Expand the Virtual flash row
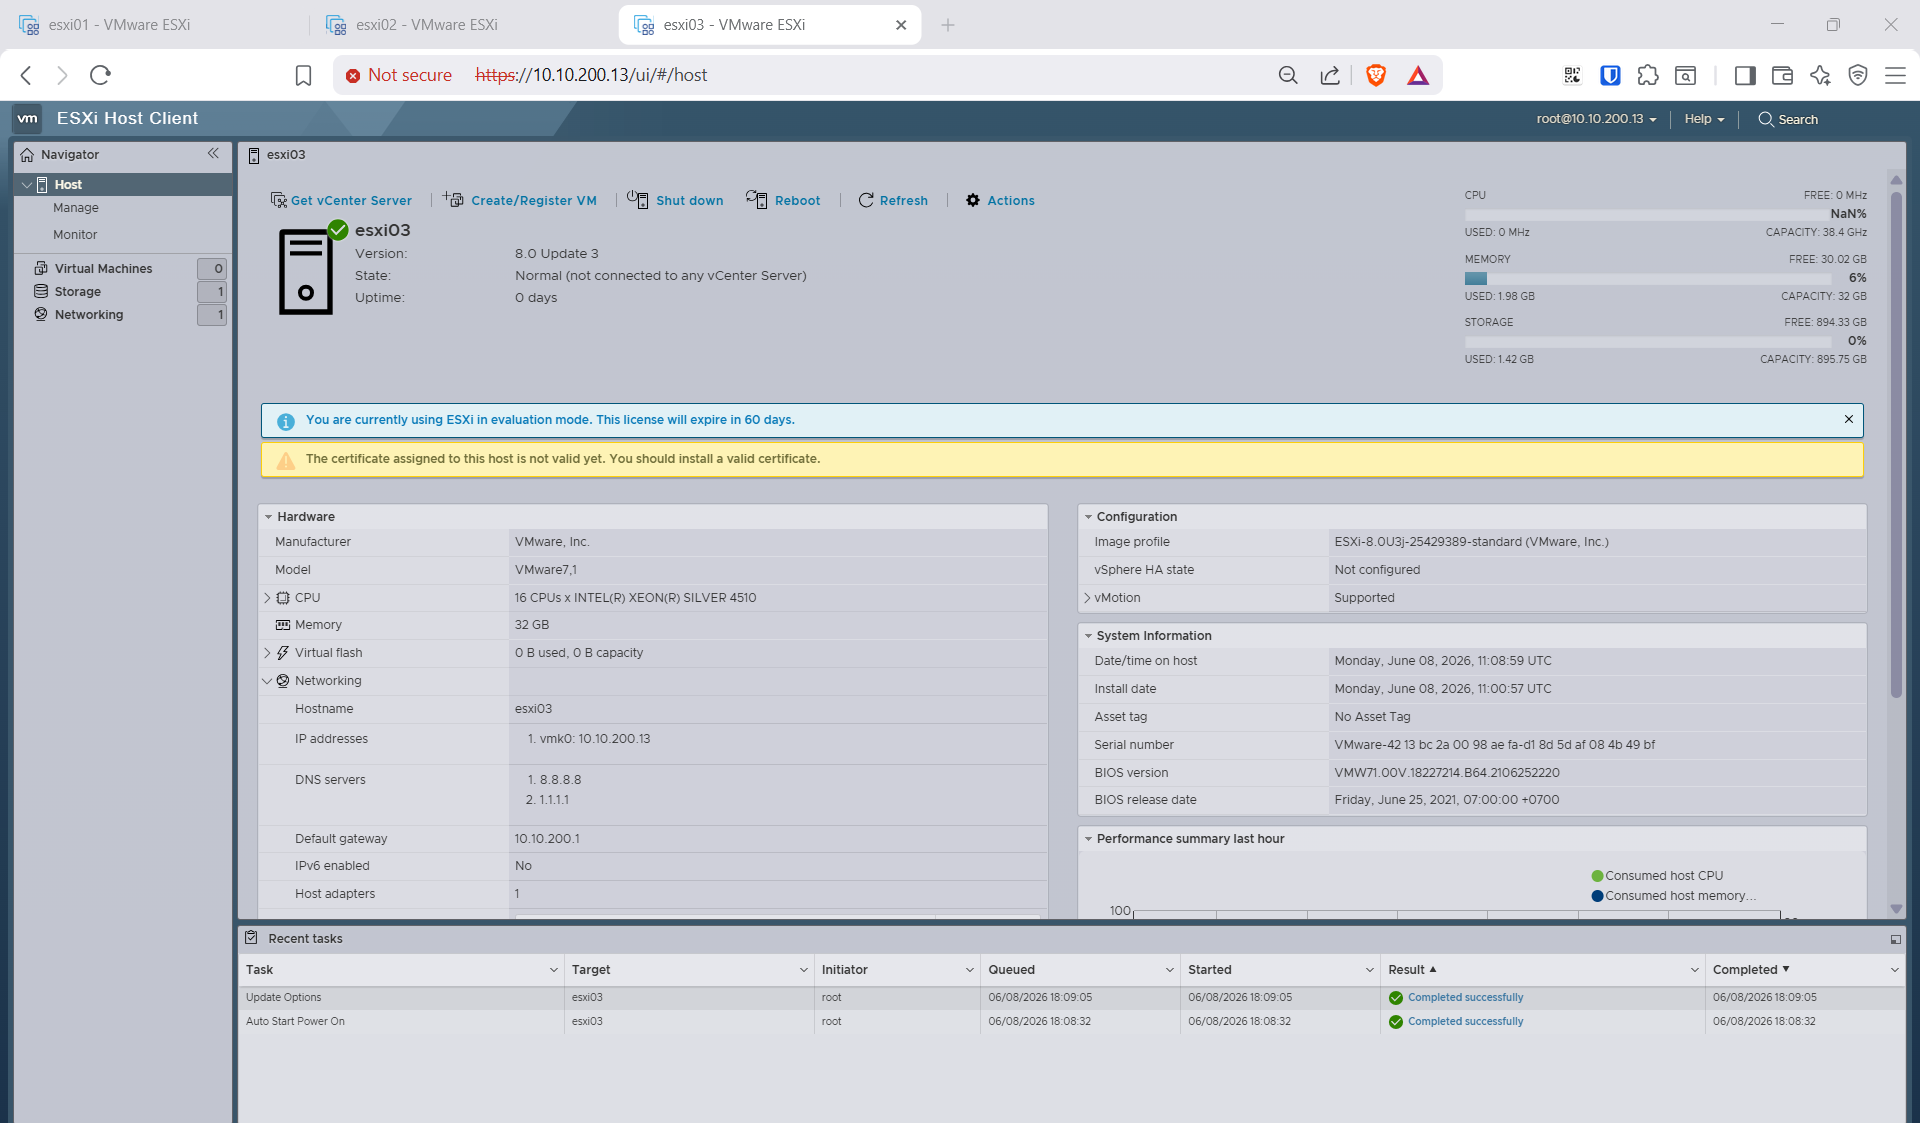Viewport: 1920px width, 1123px height. (267, 653)
